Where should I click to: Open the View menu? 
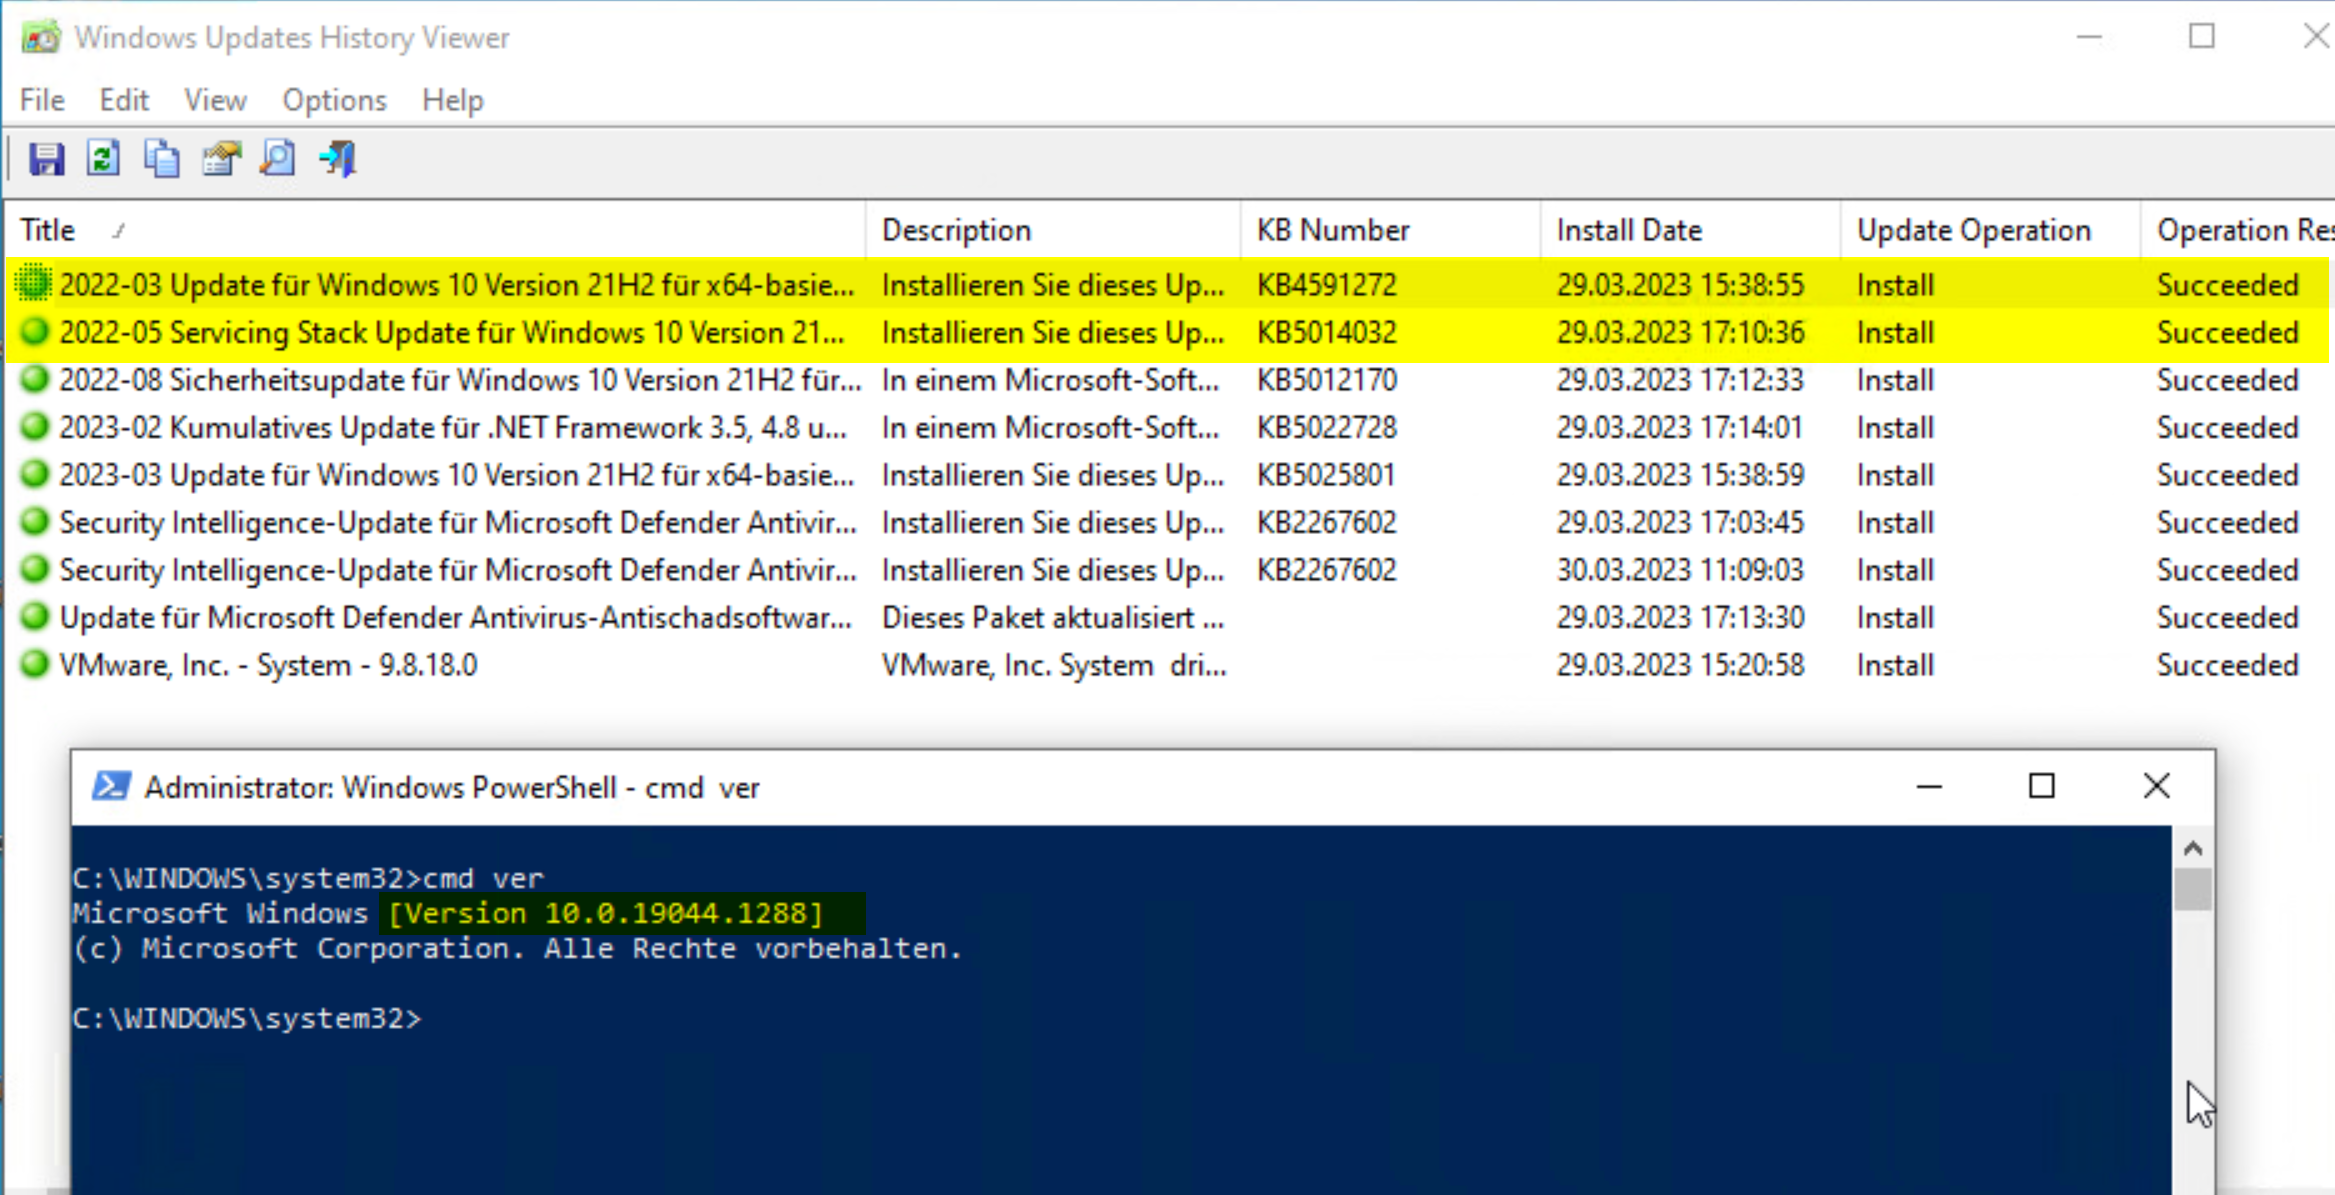215,100
